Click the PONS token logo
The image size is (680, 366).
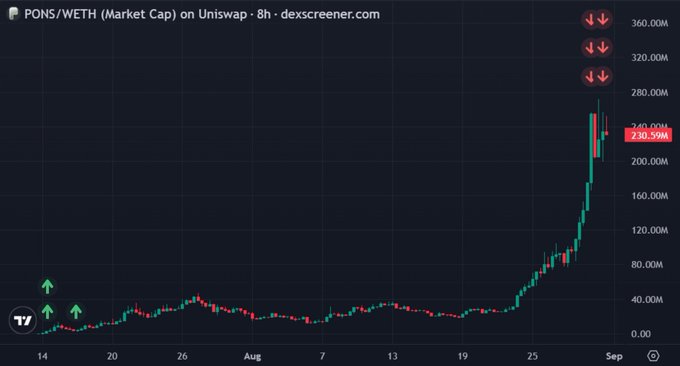[x=13, y=14]
